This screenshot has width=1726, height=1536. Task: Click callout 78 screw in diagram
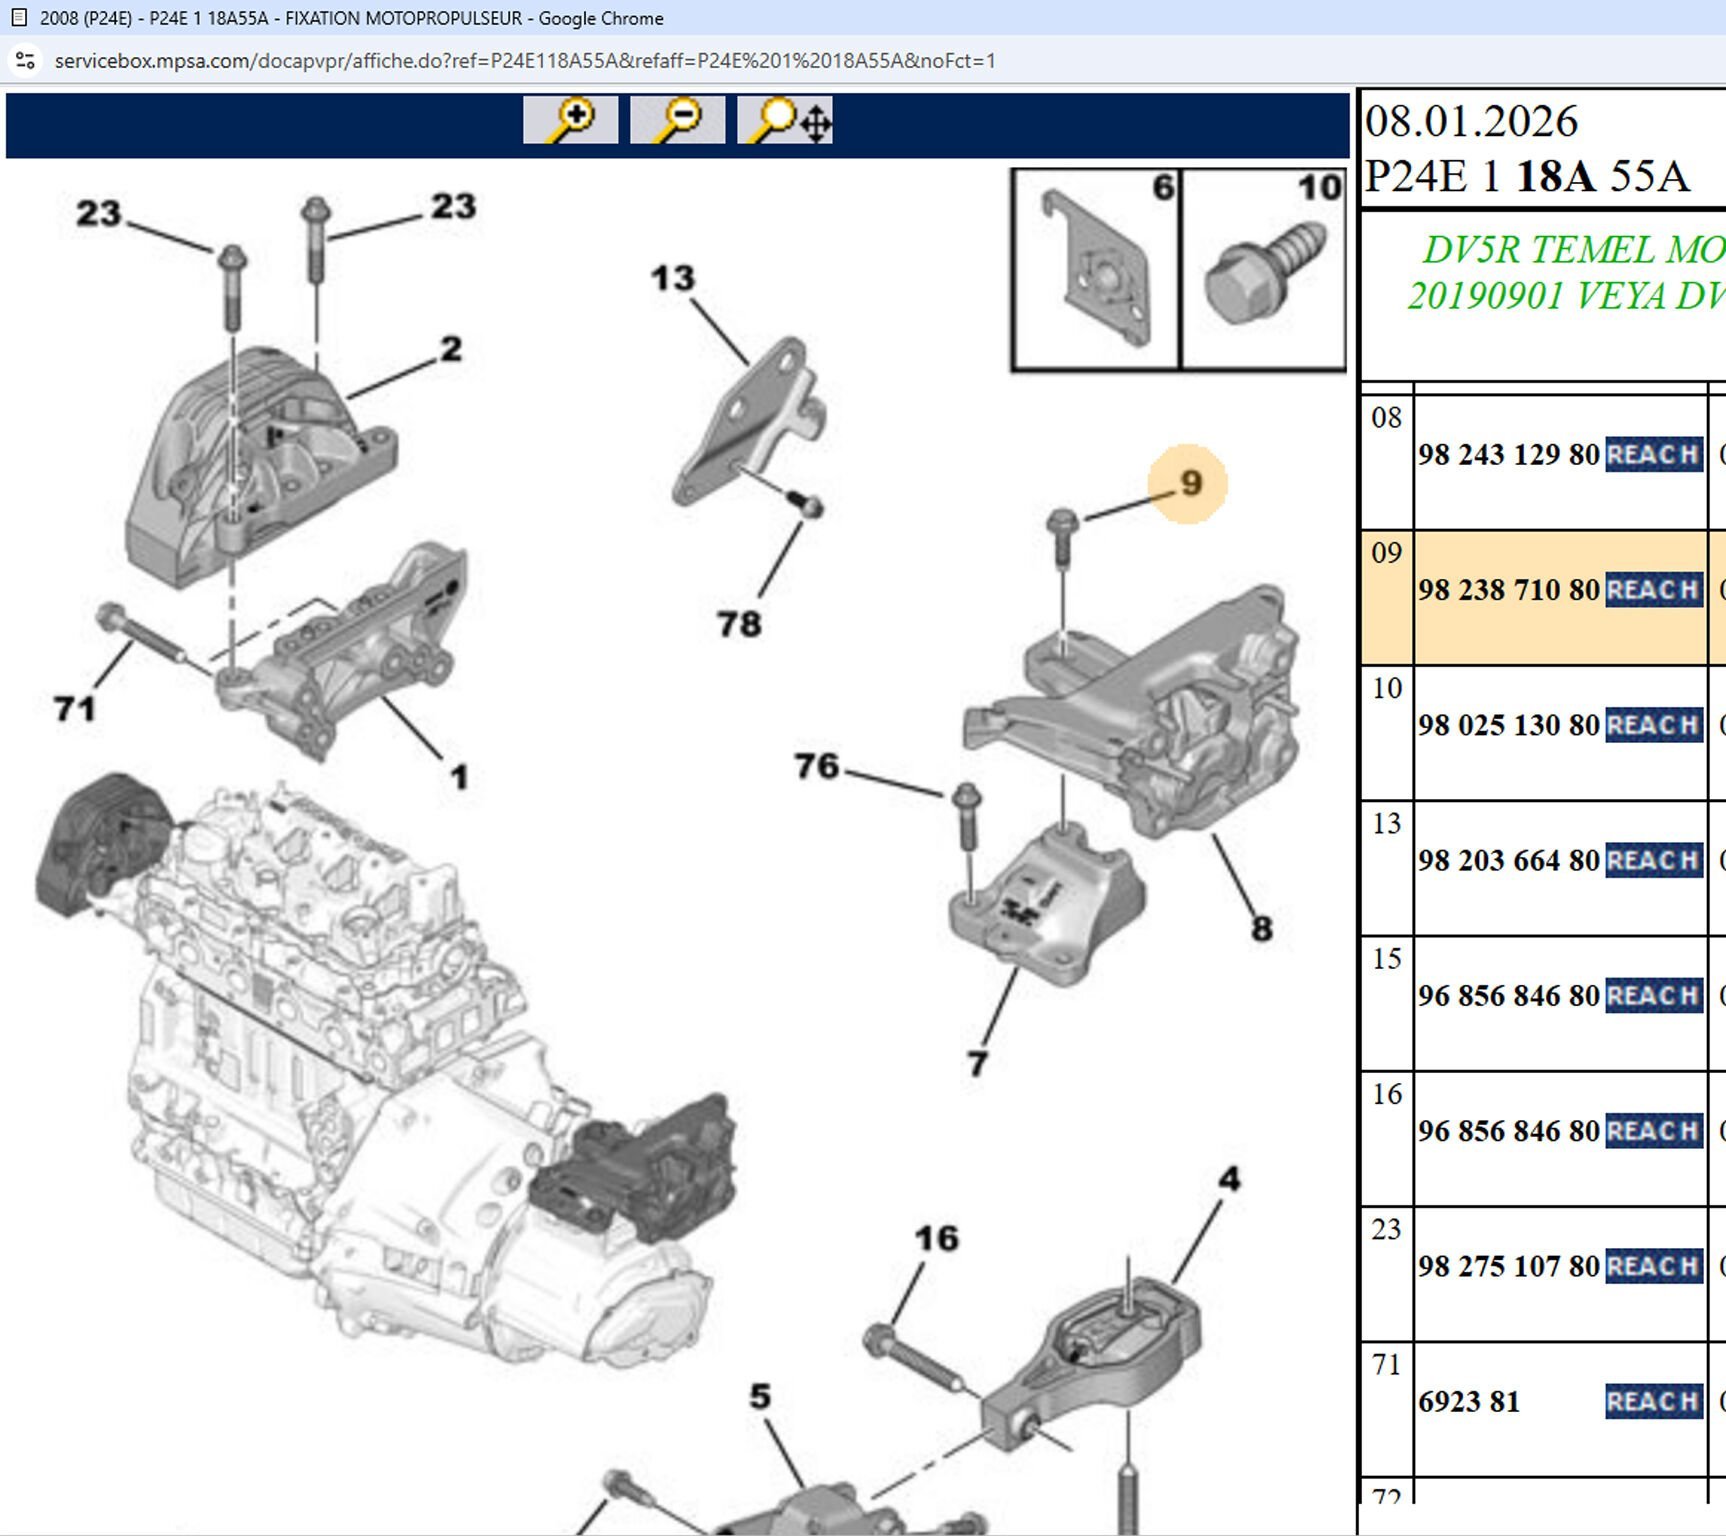[x=738, y=625]
